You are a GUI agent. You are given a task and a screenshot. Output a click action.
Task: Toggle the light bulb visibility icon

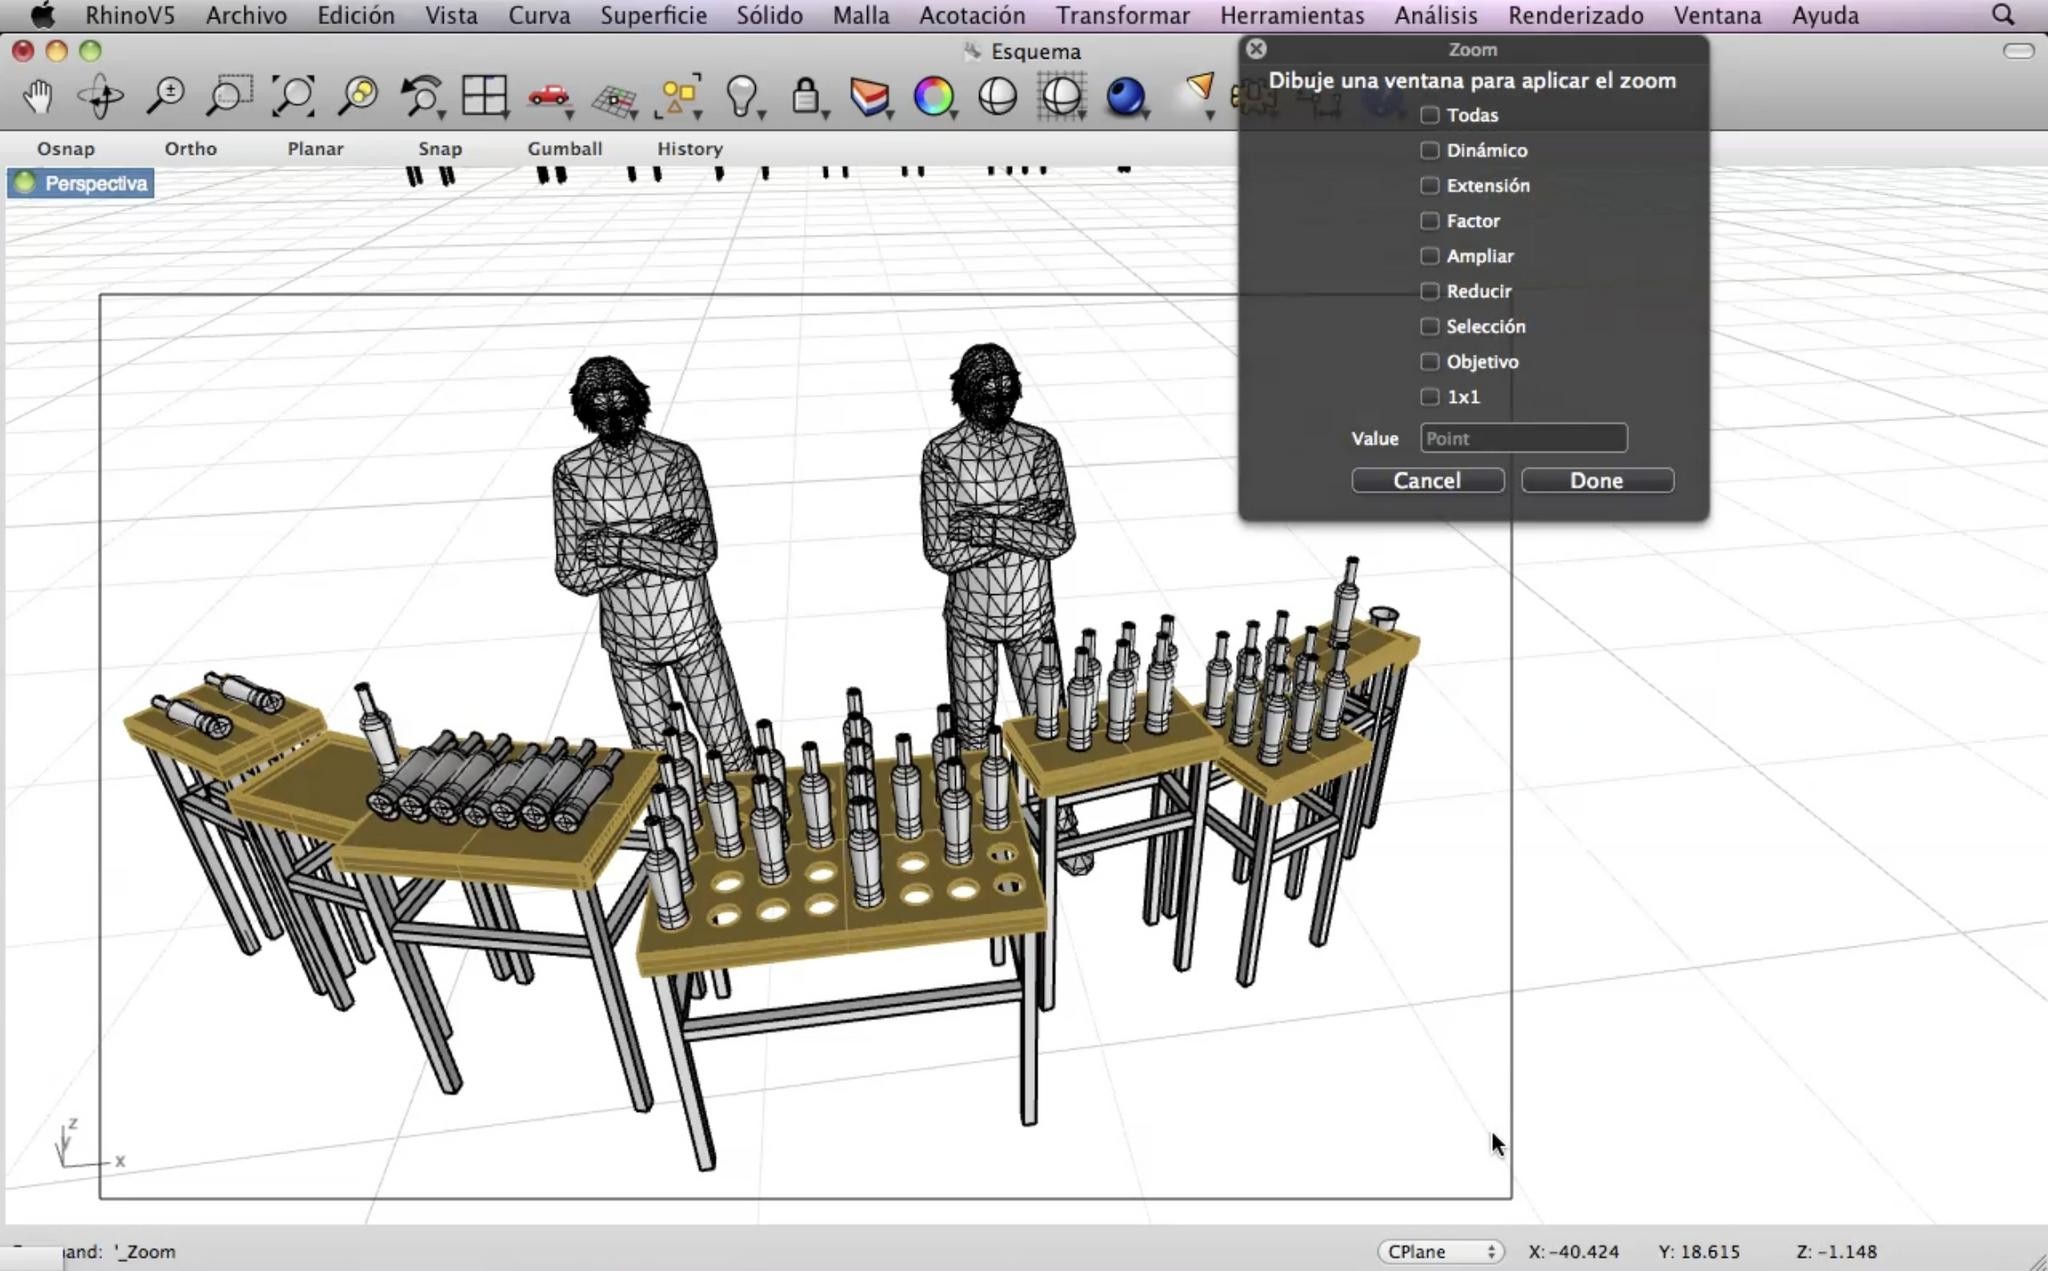click(x=742, y=97)
